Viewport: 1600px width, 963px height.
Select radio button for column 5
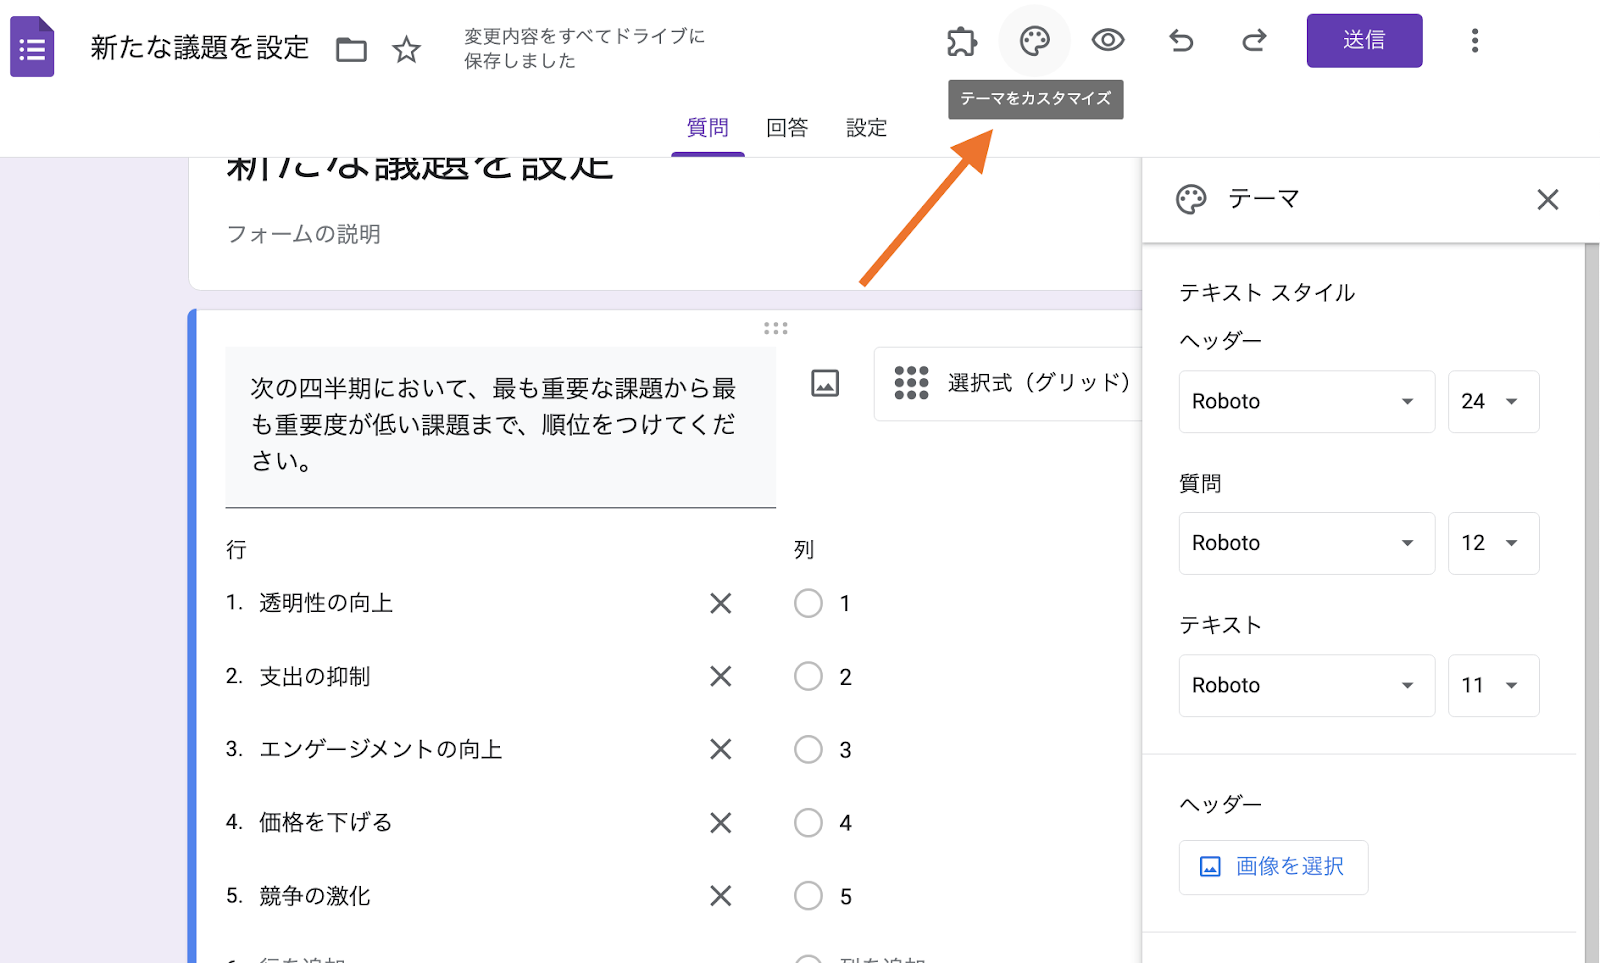(808, 896)
